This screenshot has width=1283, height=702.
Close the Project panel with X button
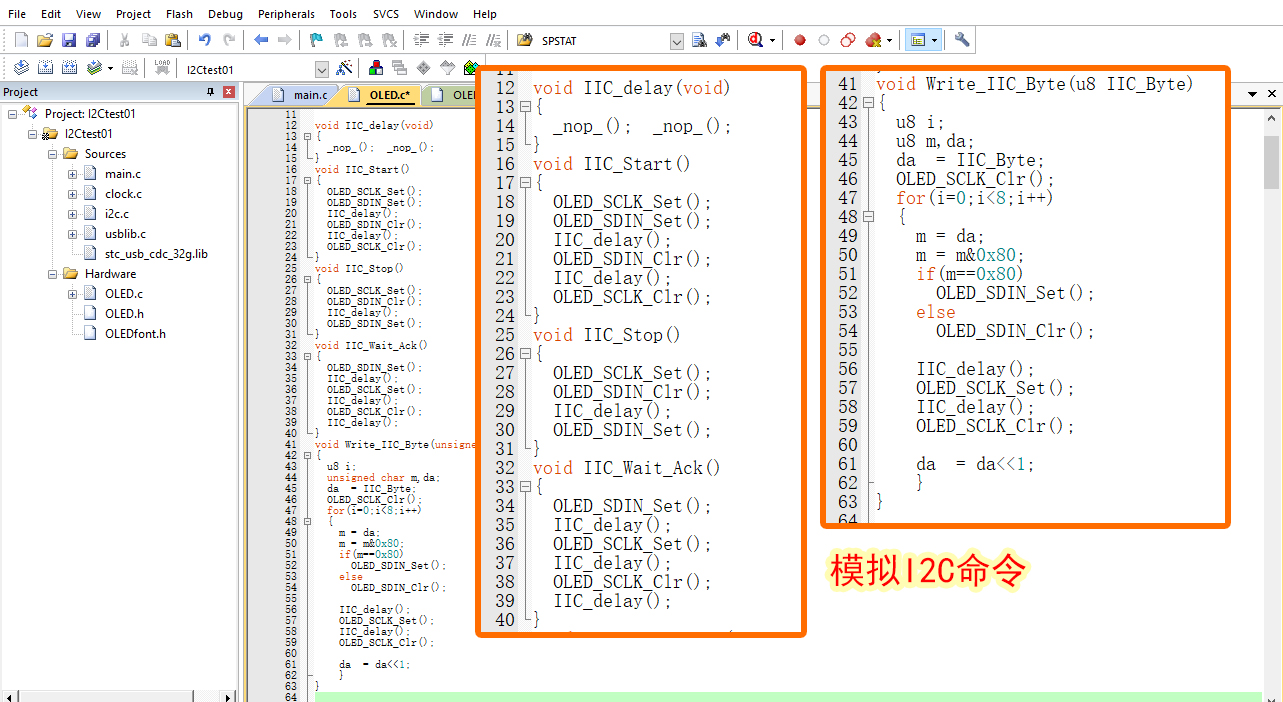pyautogui.click(x=228, y=92)
